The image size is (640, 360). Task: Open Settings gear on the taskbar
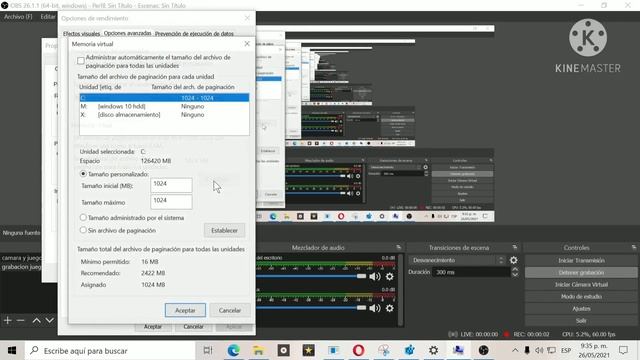click(433, 350)
